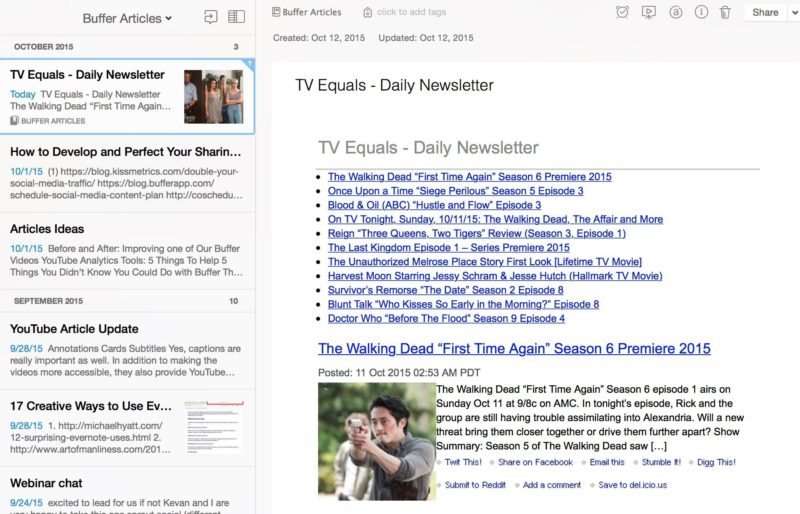Open the TV Equals note thumbnail image
This screenshot has height=514, width=800.
(x=213, y=96)
